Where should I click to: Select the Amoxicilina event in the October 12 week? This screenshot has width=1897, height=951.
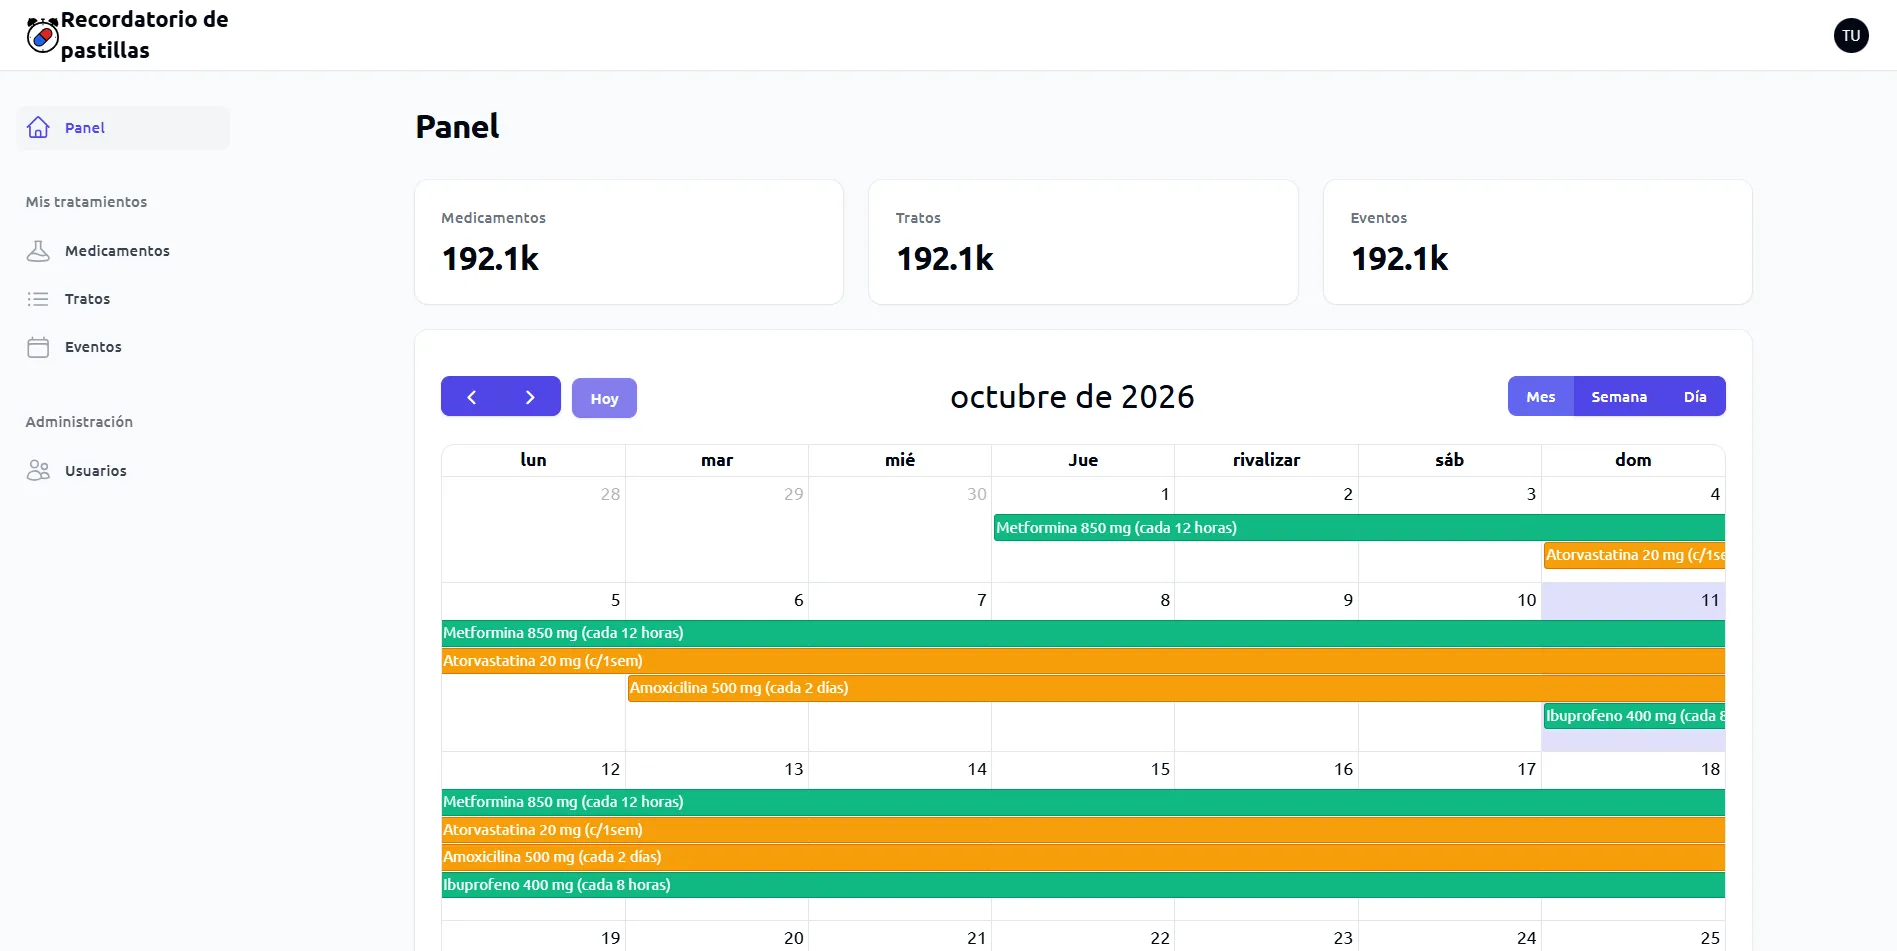point(1083,857)
